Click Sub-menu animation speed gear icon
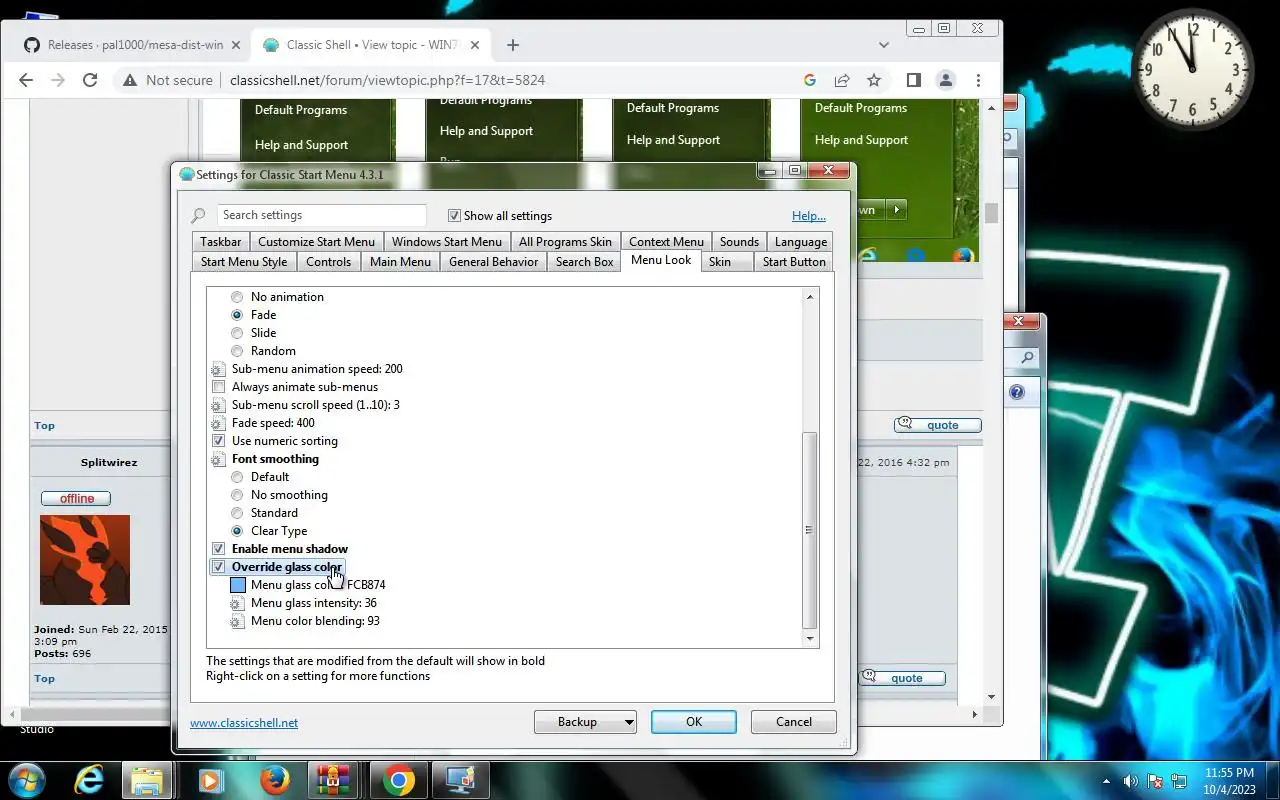The height and width of the screenshot is (800, 1280). (218, 369)
